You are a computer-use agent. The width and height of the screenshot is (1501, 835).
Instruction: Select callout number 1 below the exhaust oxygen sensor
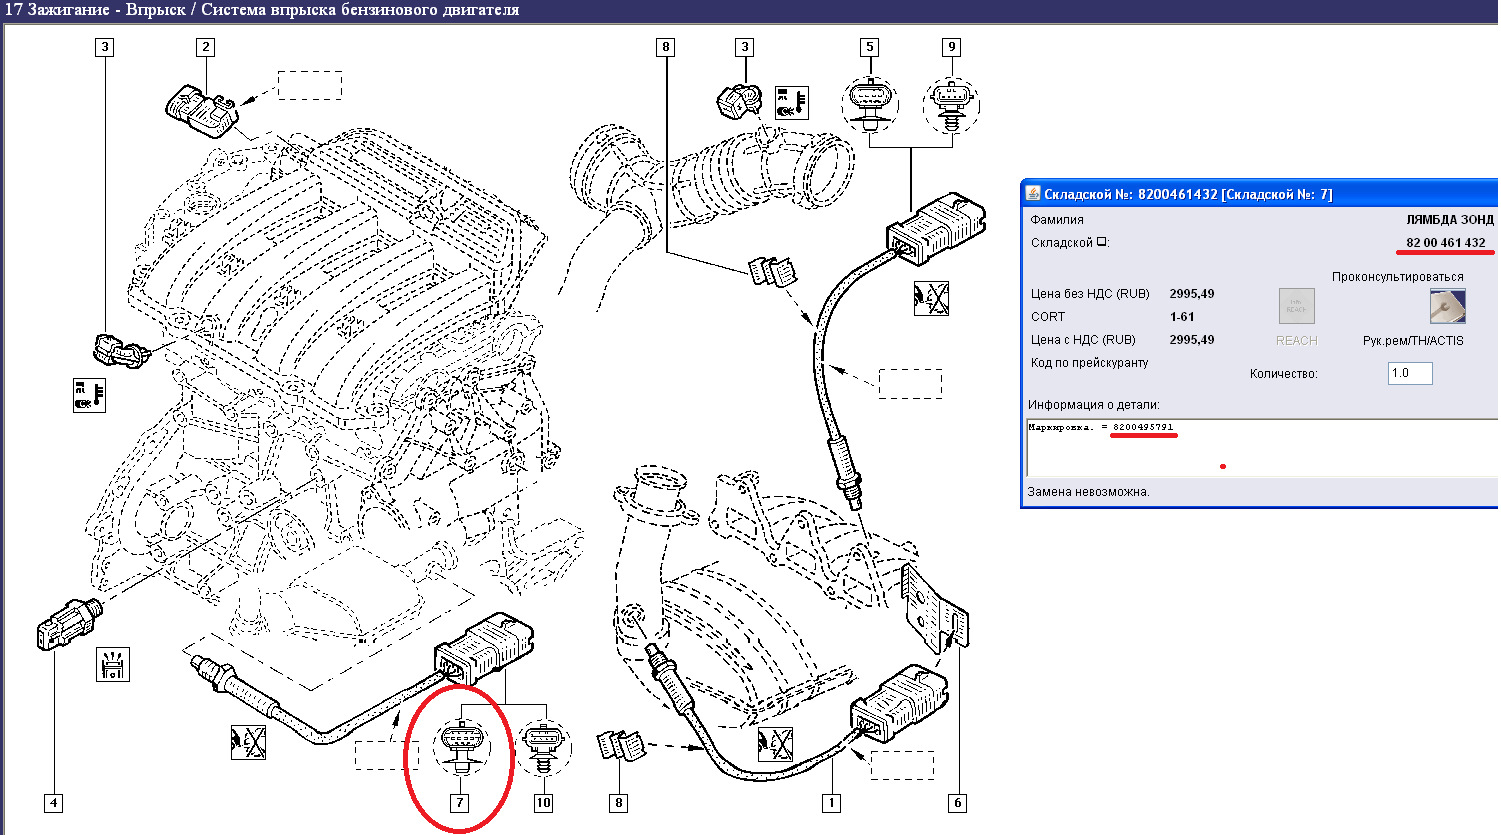point(831,803)
